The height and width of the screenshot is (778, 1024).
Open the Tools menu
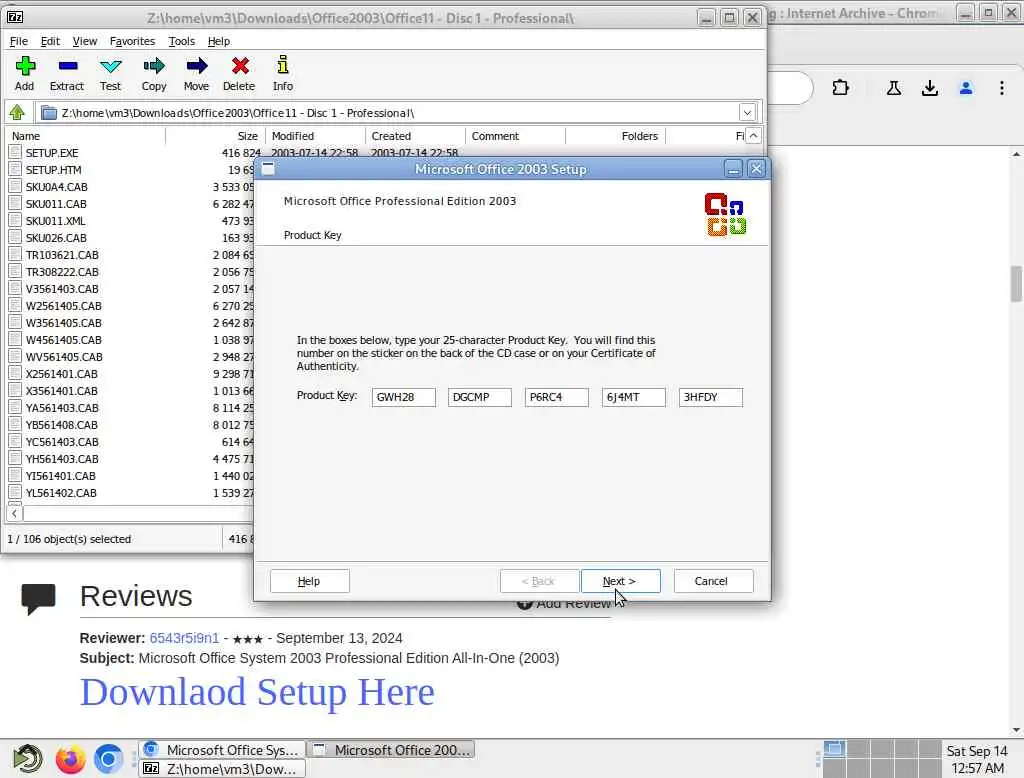[x=182, y=41]
